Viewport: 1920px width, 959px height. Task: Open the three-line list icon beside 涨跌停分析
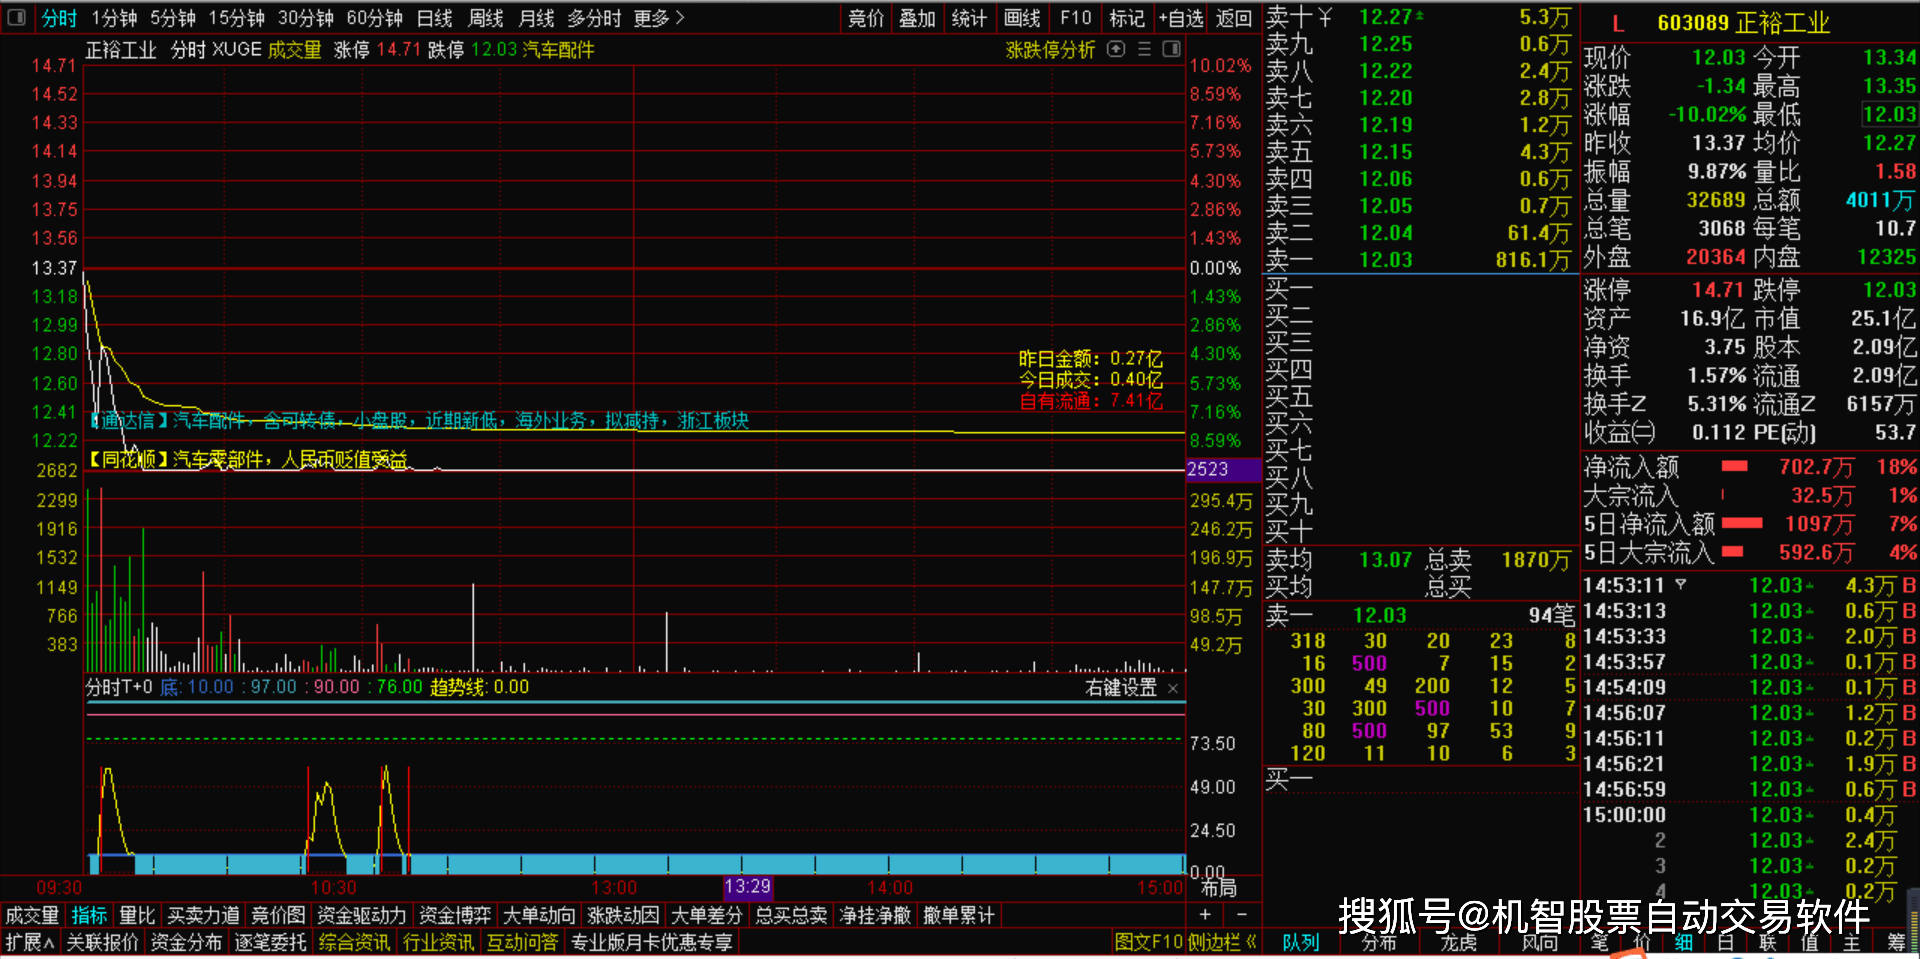point(1144,49)
